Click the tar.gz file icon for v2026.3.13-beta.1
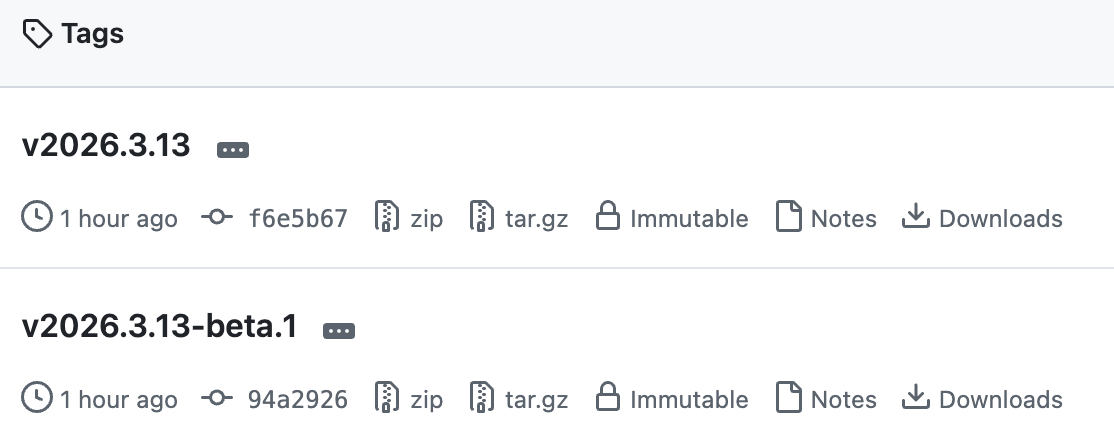The height and width of the screenshot is (442, 1114). click(x=483, y=399)
